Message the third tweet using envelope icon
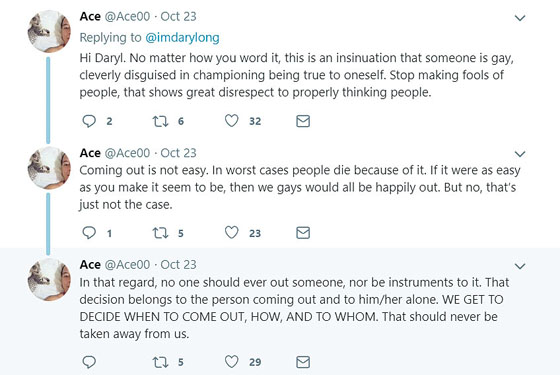Screen dimensions: 560x375 [303, 362]
